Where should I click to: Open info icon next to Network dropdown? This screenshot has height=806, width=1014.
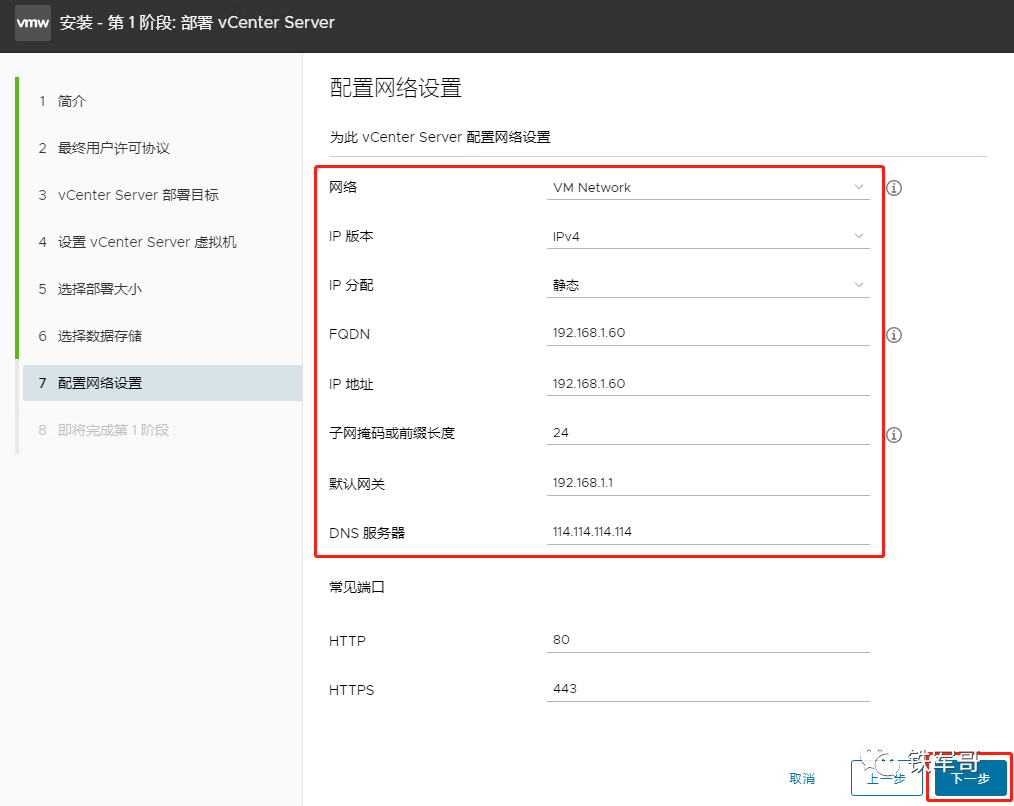pyautogui.click(x=894, y=188)
